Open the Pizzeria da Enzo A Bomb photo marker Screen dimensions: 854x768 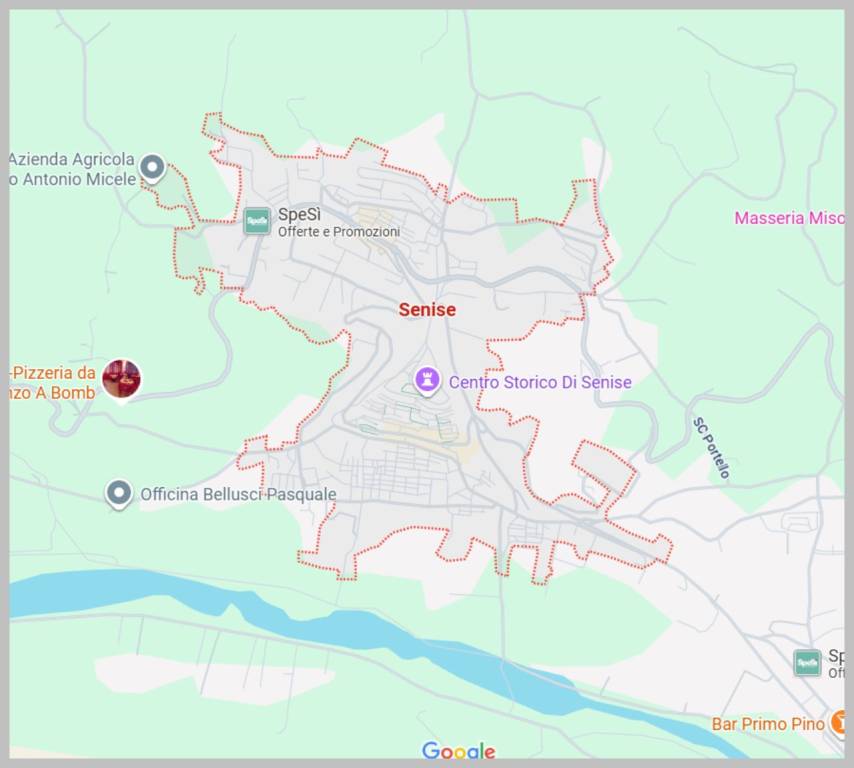(121, 380)
